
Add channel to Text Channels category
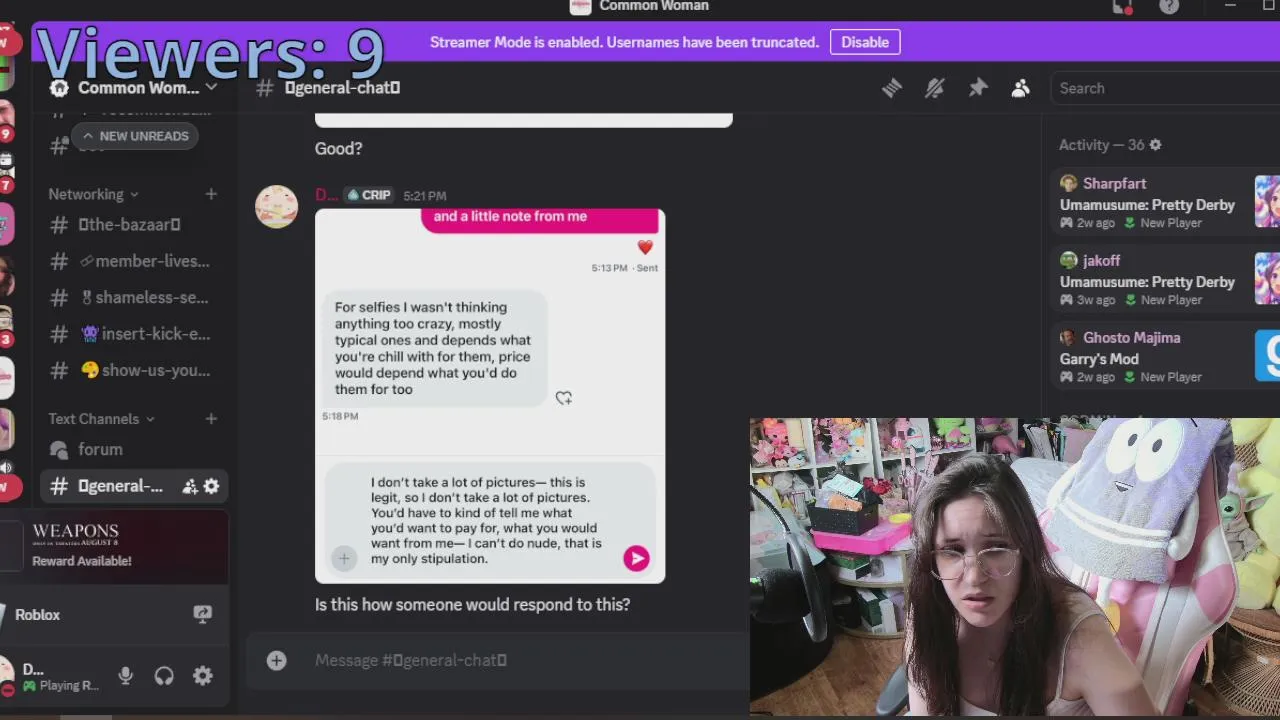coord(211,419)
